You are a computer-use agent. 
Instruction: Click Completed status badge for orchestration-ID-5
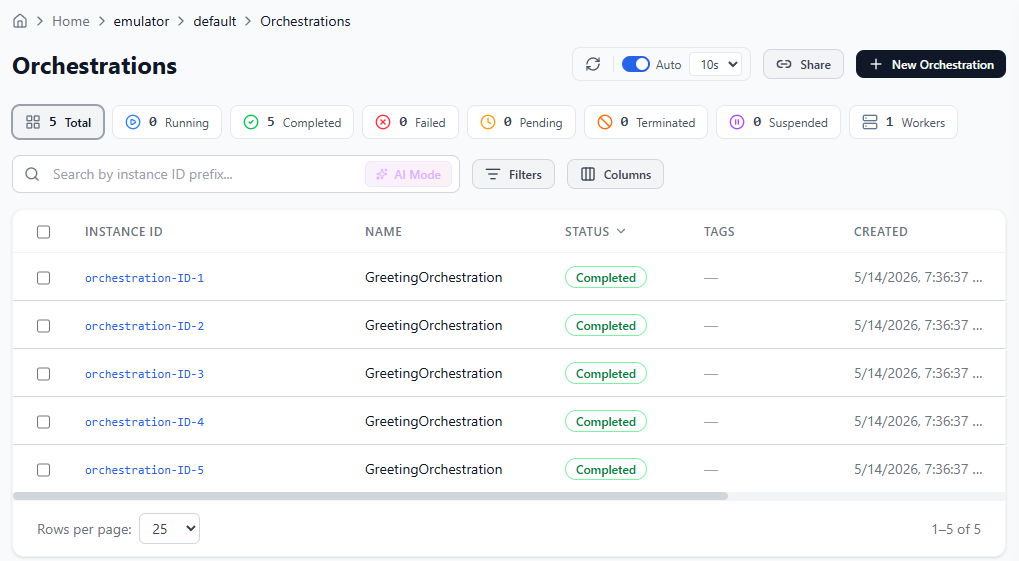[606, 470]
